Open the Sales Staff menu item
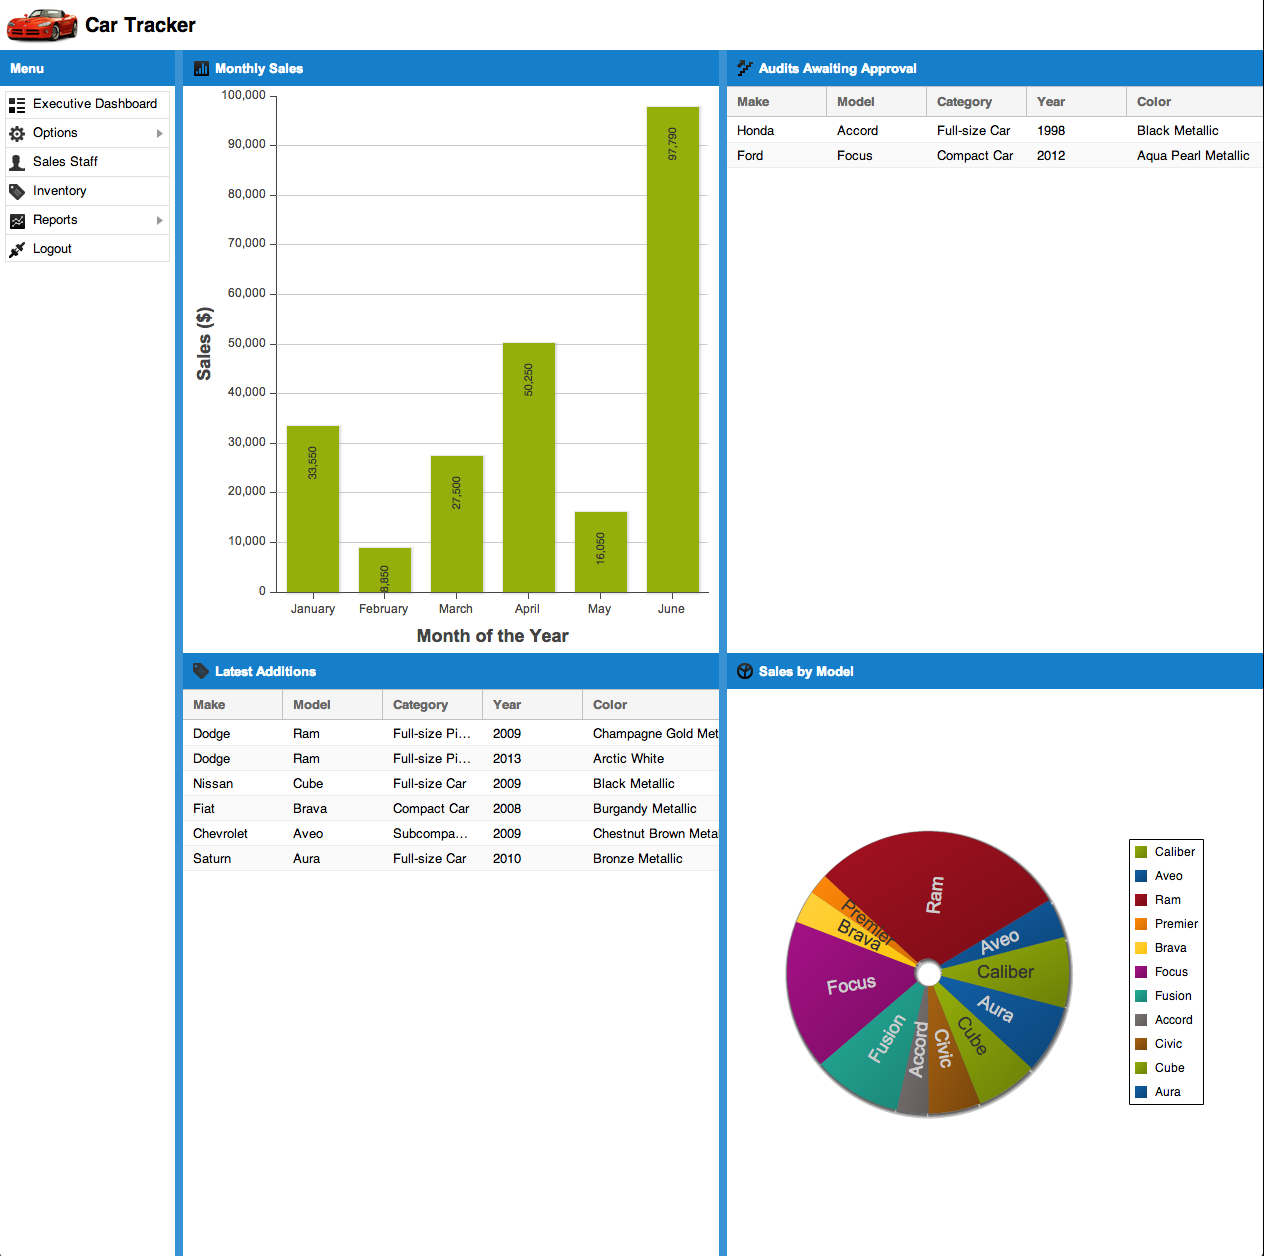This screenshot has width=1264, height=1256. point(65,162)
